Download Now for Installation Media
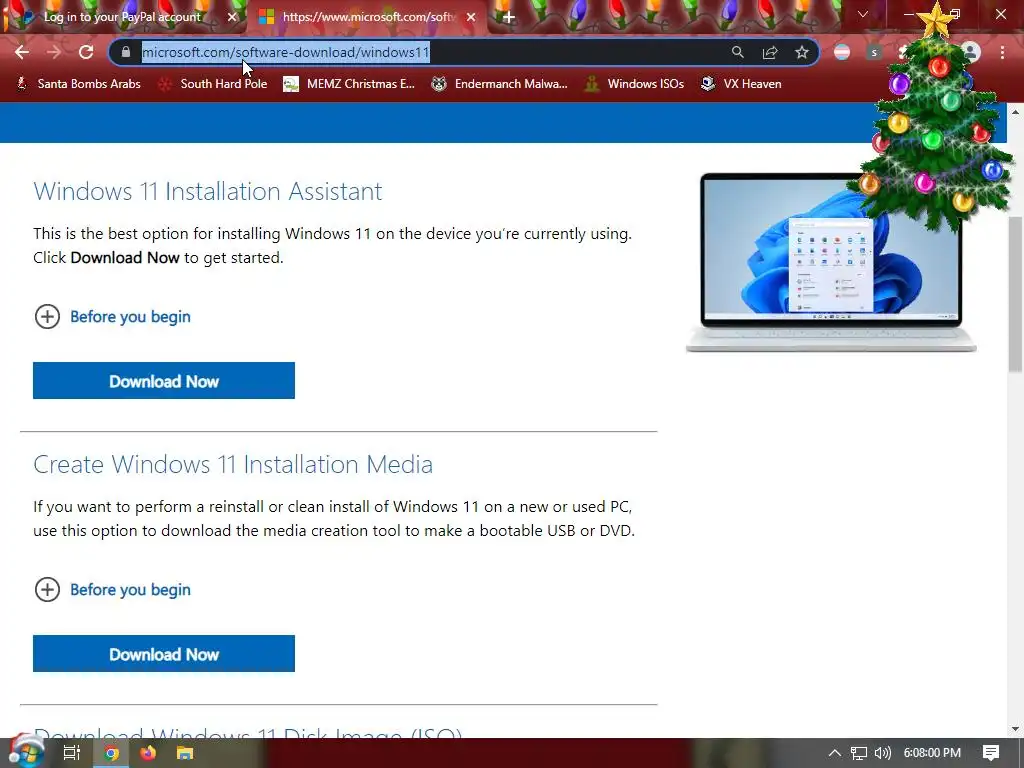 pyautogui.click(x=164, y=654)
